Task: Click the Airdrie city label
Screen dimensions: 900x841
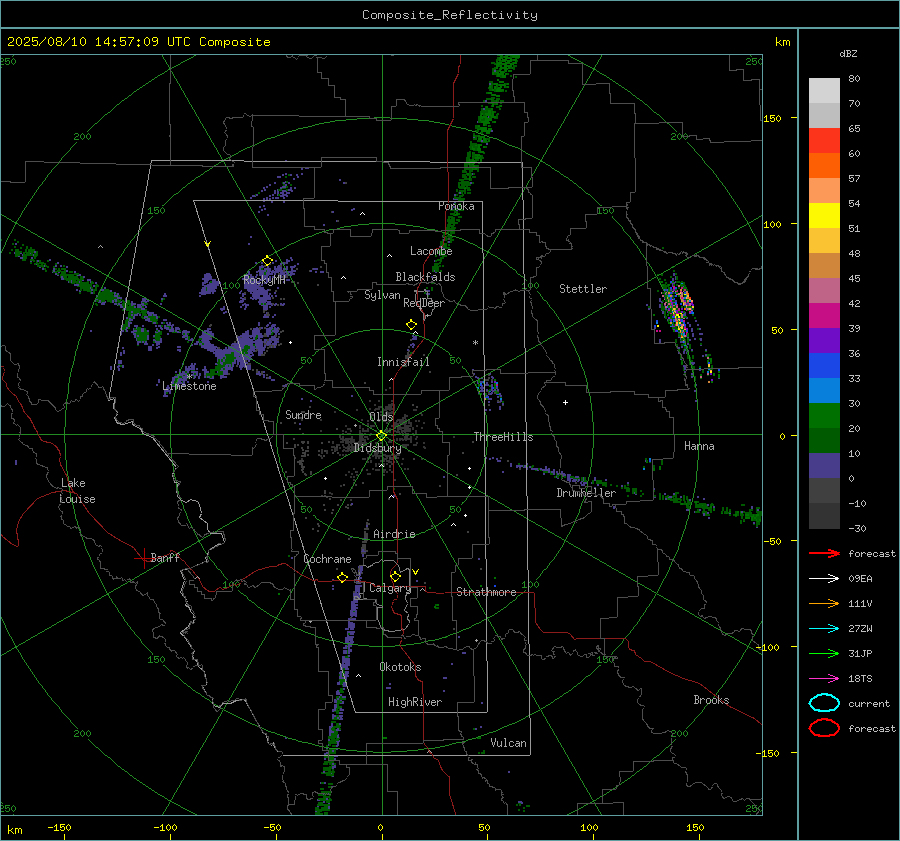Action: [394, 534]
